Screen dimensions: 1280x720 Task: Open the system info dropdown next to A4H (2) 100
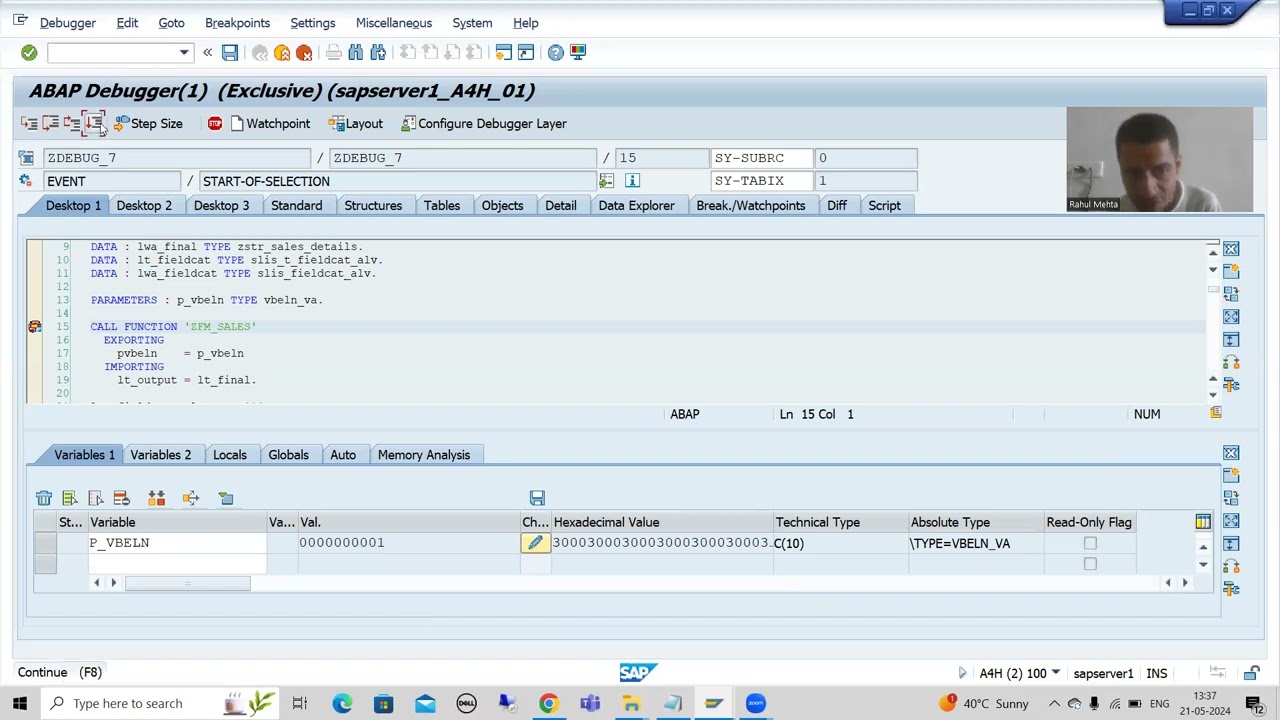pyautogui.click(x=1055, y=673)
